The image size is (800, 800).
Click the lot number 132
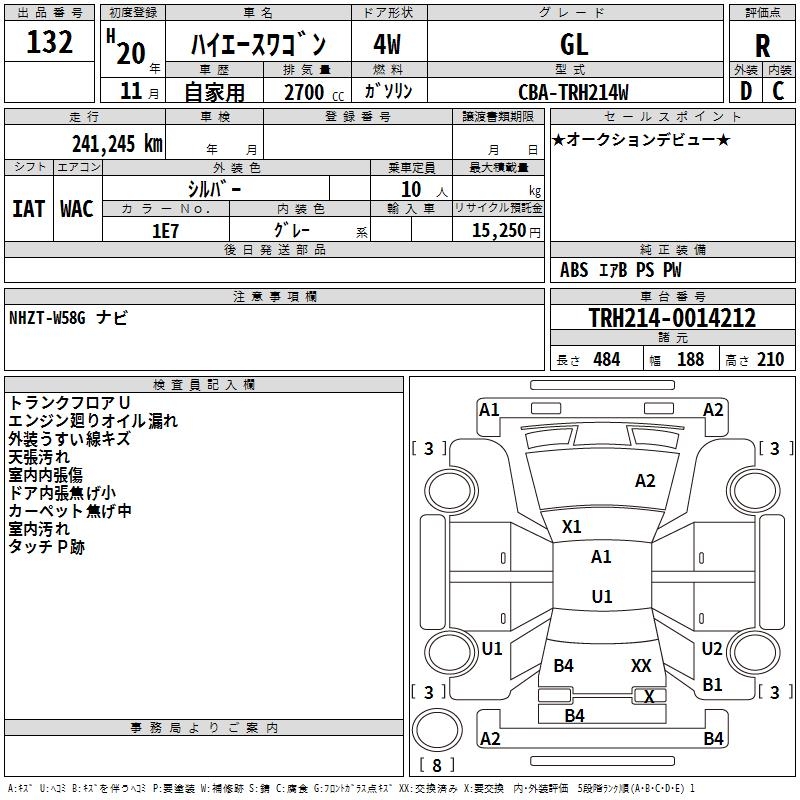click(49, 42)
